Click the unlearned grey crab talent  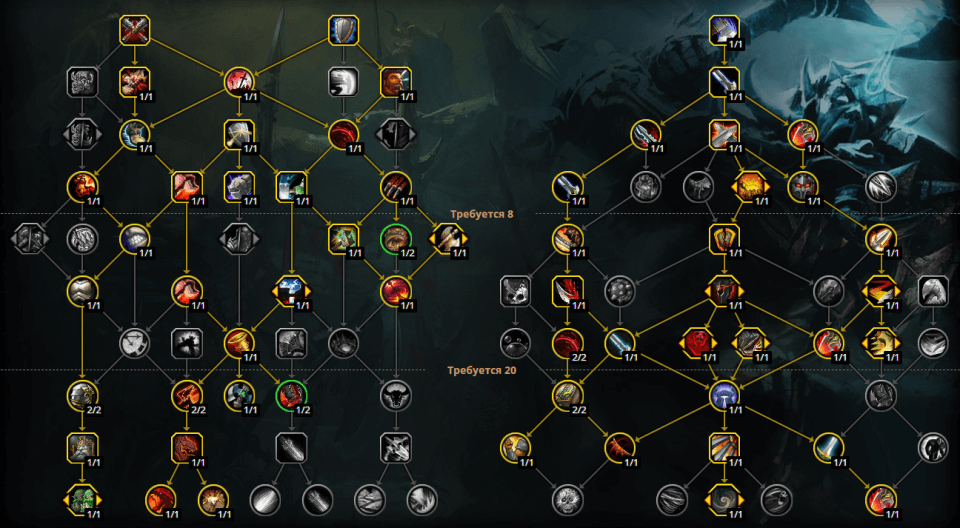pos(516,343)
